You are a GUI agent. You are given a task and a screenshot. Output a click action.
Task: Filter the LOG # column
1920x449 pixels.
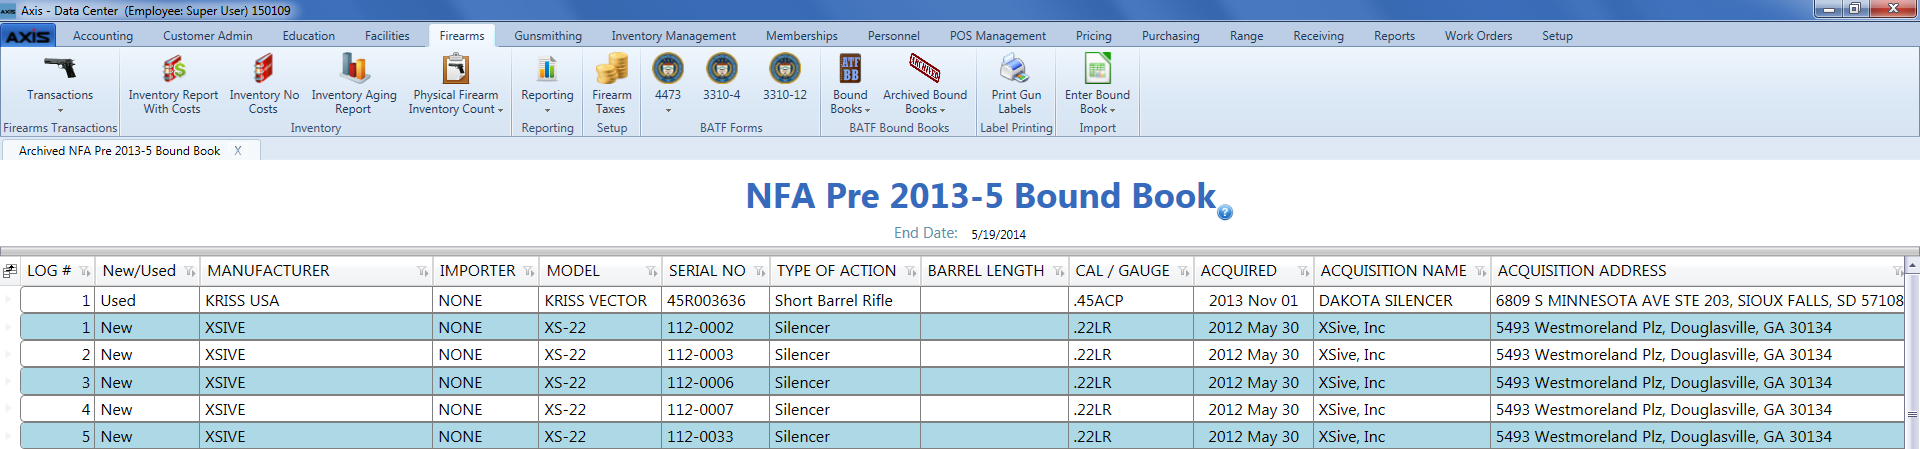85,272
